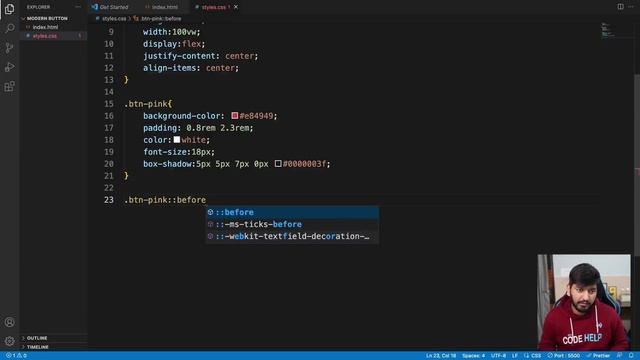Image resolution: width=640 pixels, height=360 pixels.
Task: Select the ::-ms-ticks-before suggestion
Action: [292, 224]
